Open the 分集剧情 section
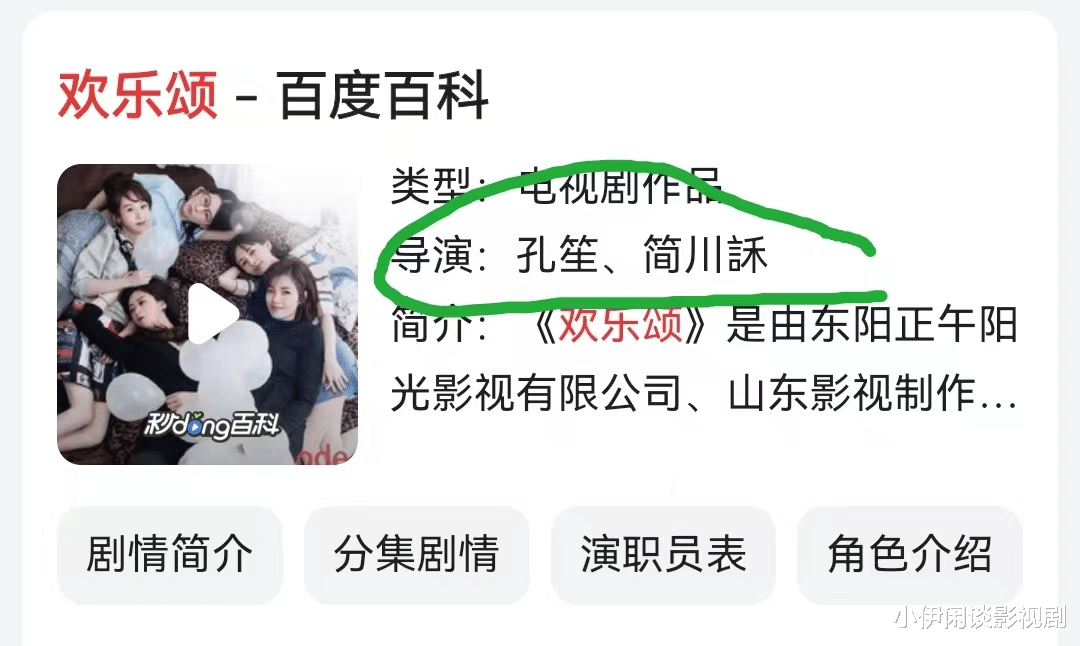 pos(416,554)
